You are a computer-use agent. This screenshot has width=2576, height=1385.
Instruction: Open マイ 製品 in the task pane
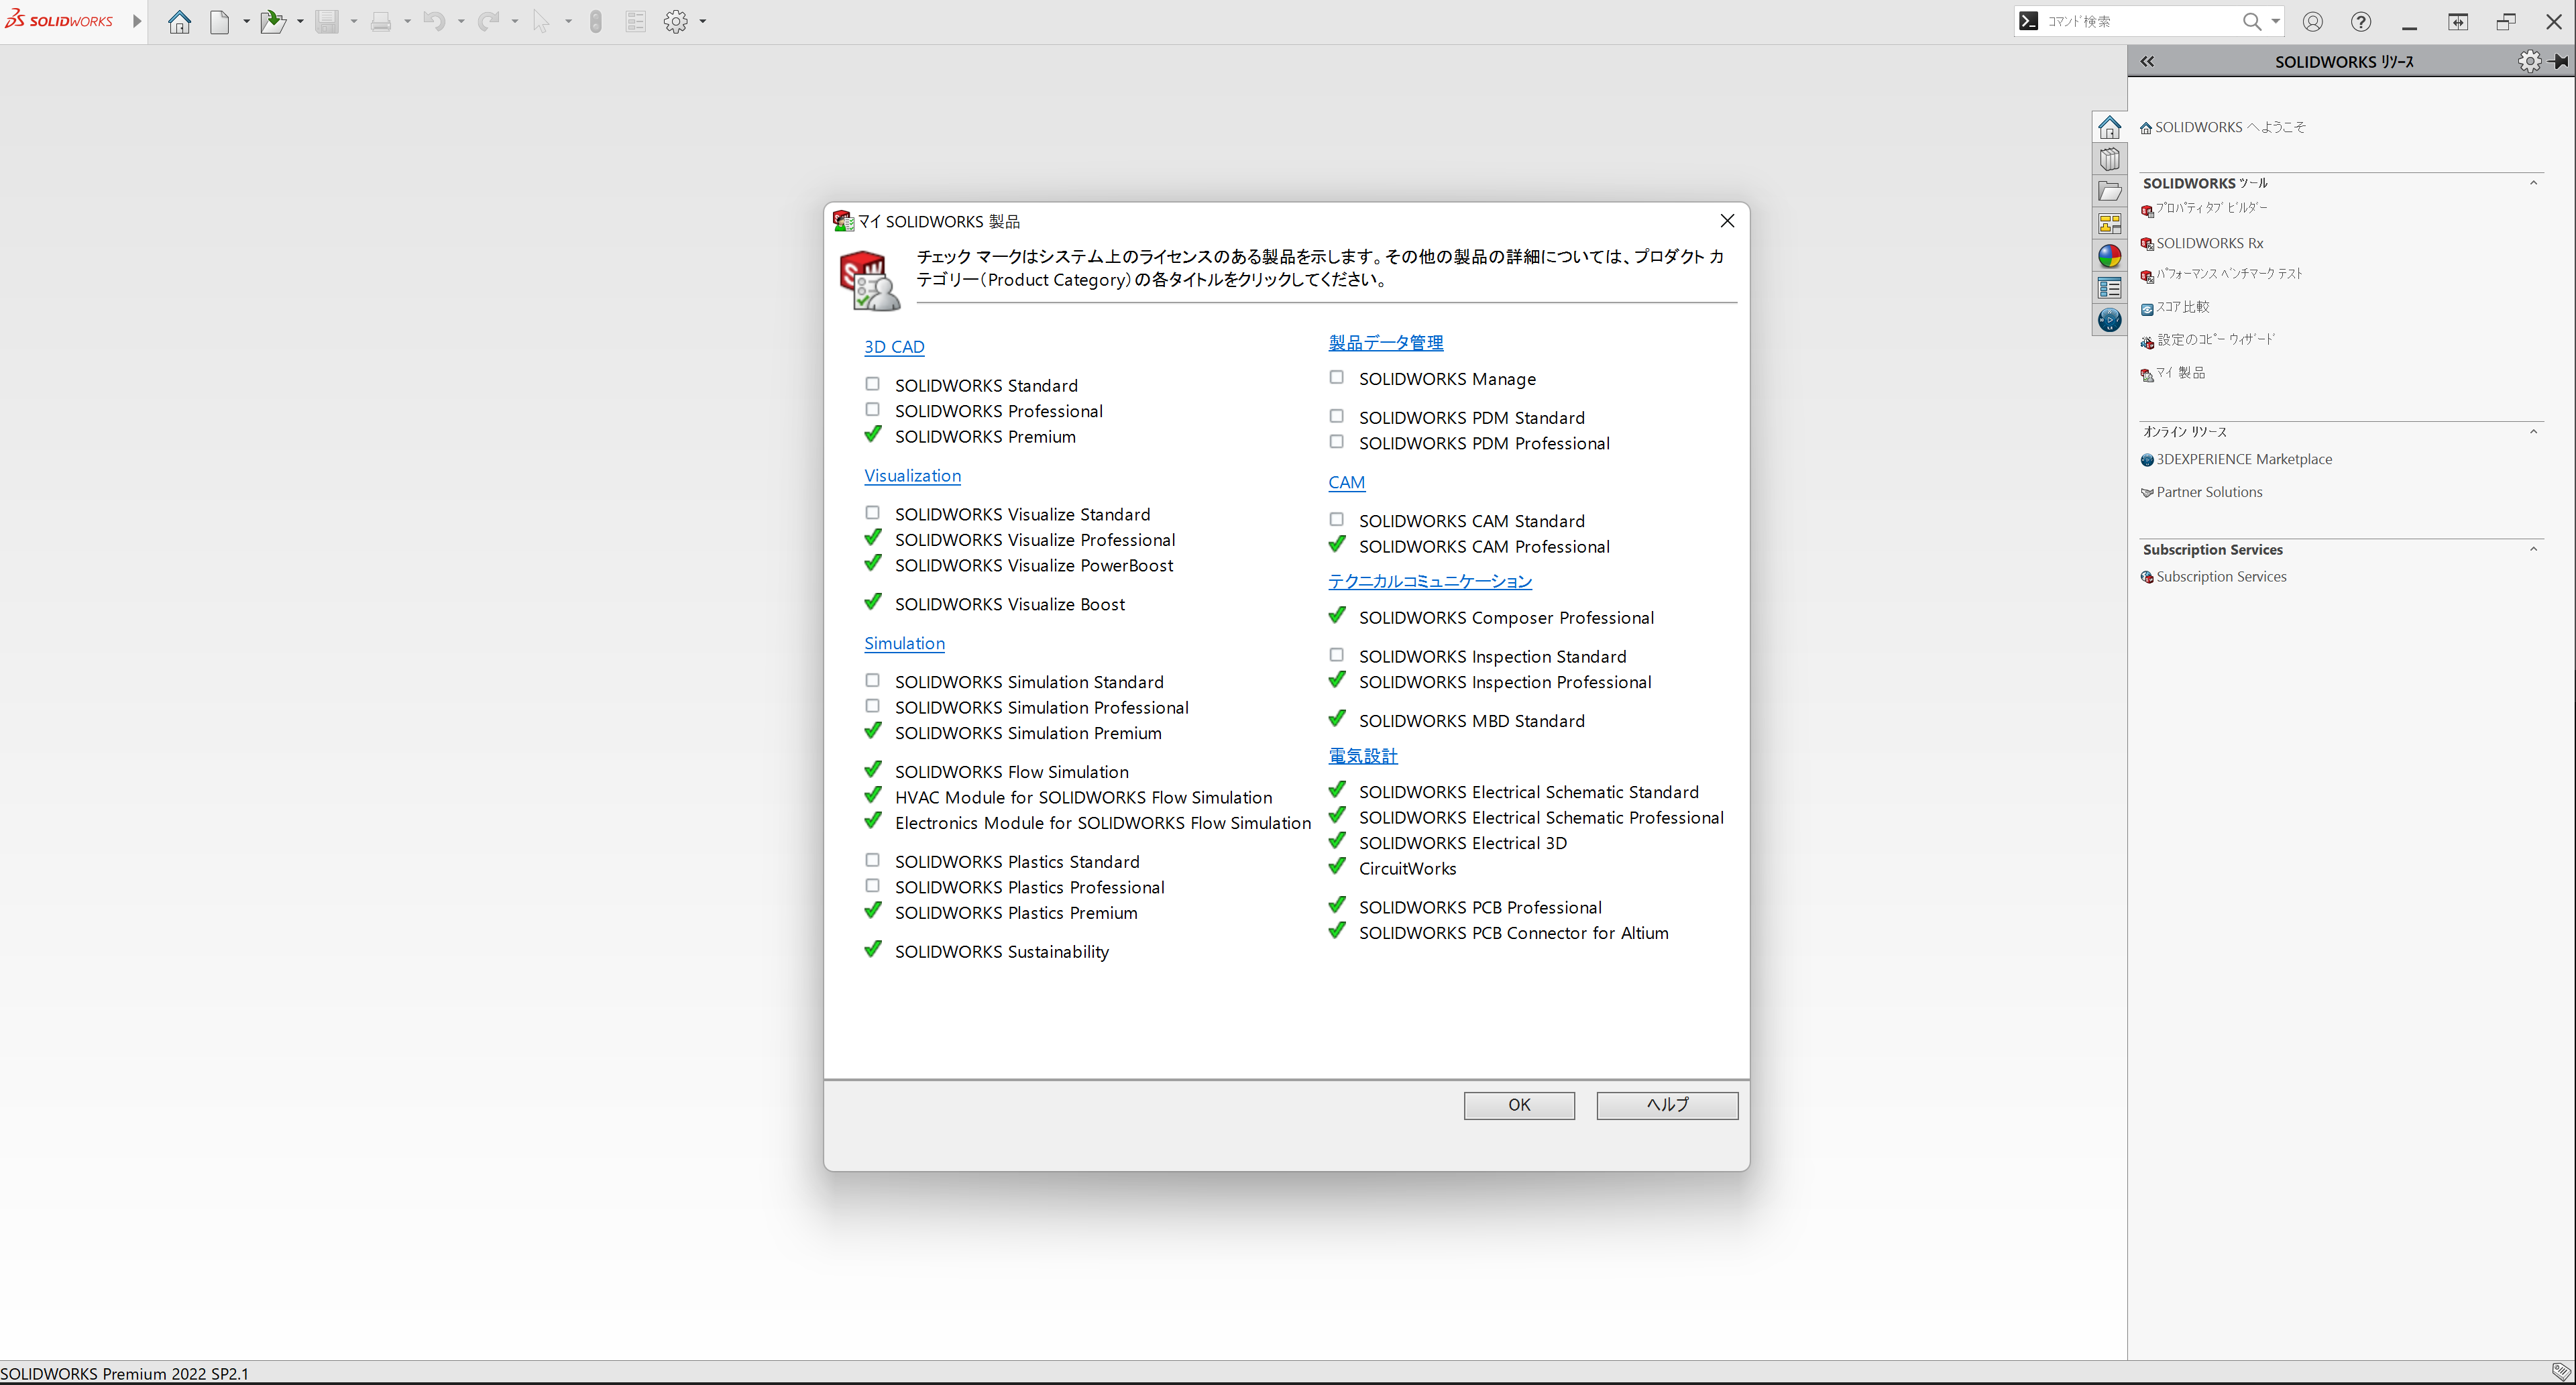pyautogui.click(x=2180, y=373)
